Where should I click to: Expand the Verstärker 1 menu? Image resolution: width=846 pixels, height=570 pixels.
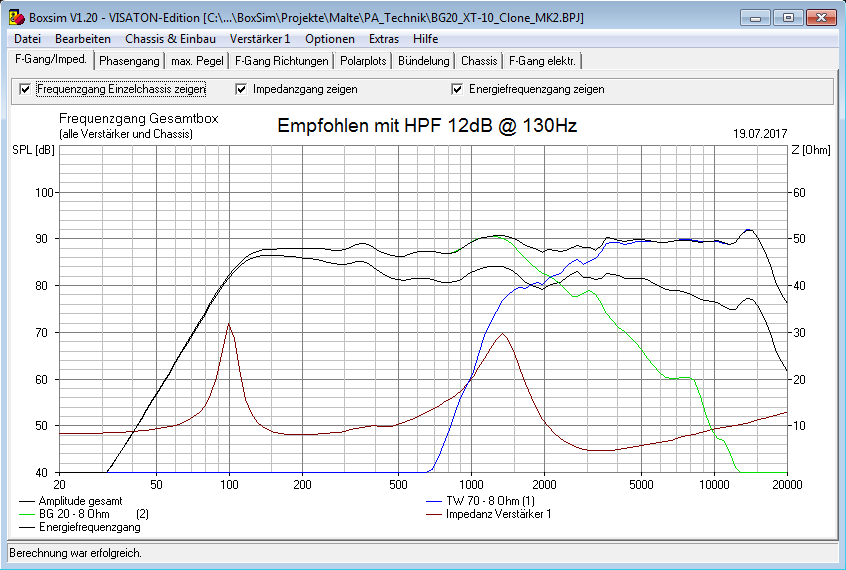(259, 39)
